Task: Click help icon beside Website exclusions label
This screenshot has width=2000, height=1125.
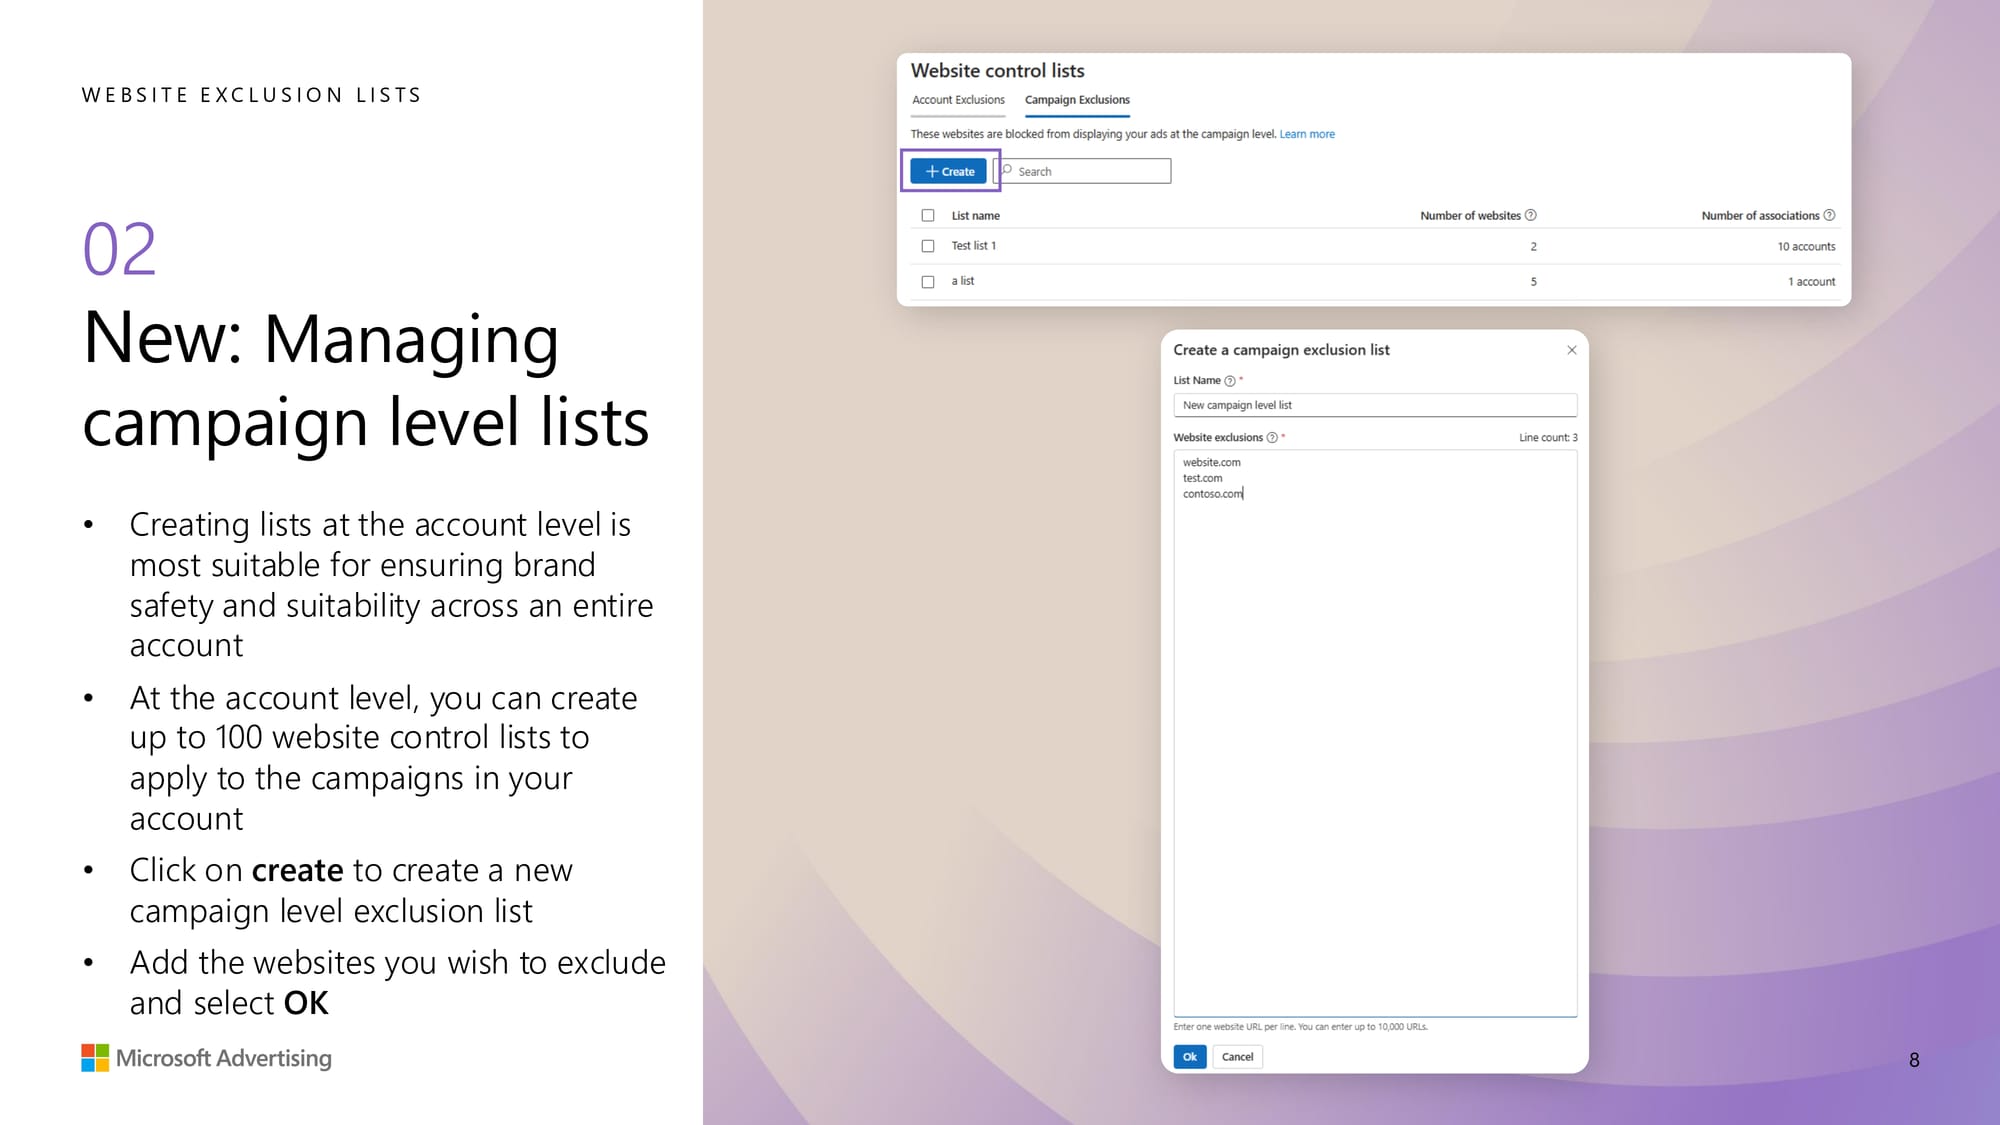Action: pos(1272,438)
